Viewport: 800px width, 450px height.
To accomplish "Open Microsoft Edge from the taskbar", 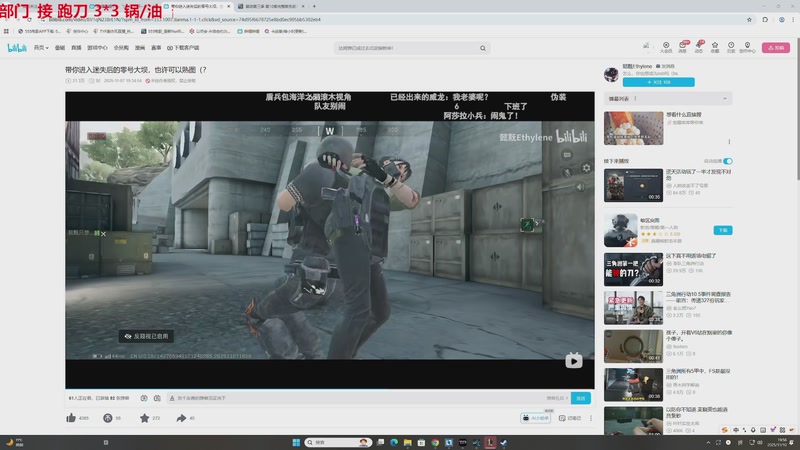I will click(394, 442).
